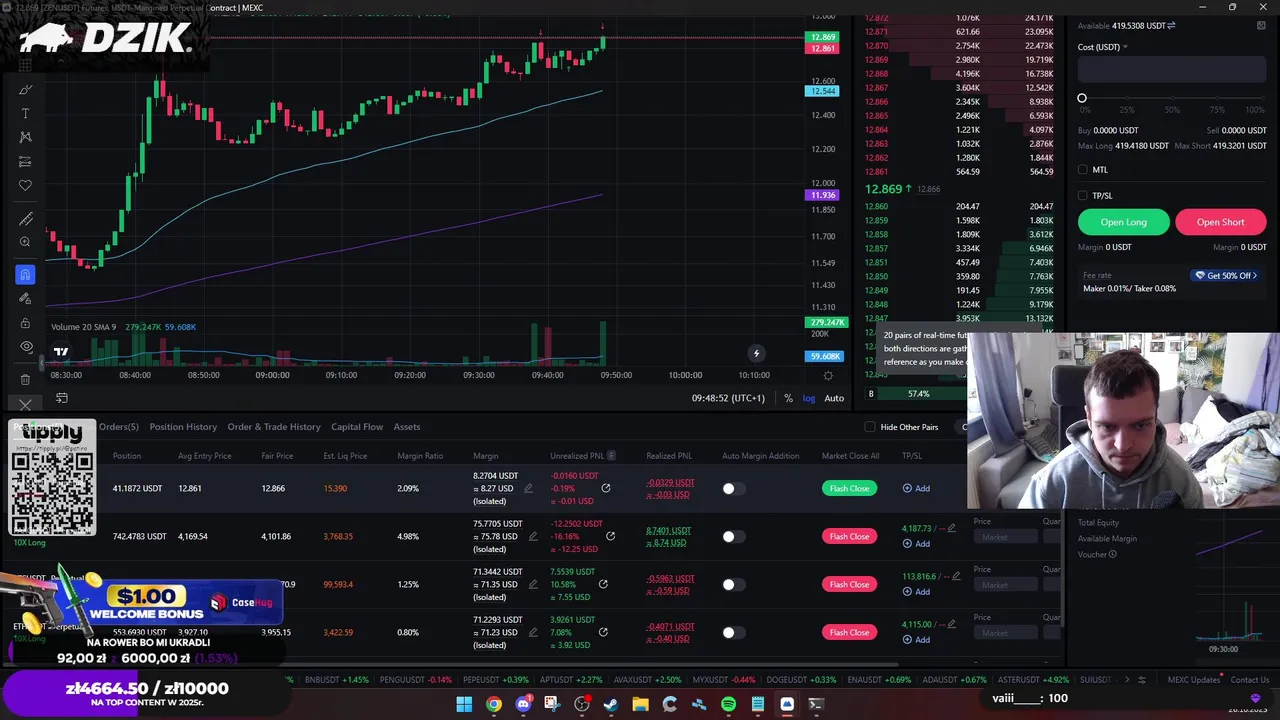Edit TP/SL 113,816.6 pencil icon

[957, 576]
